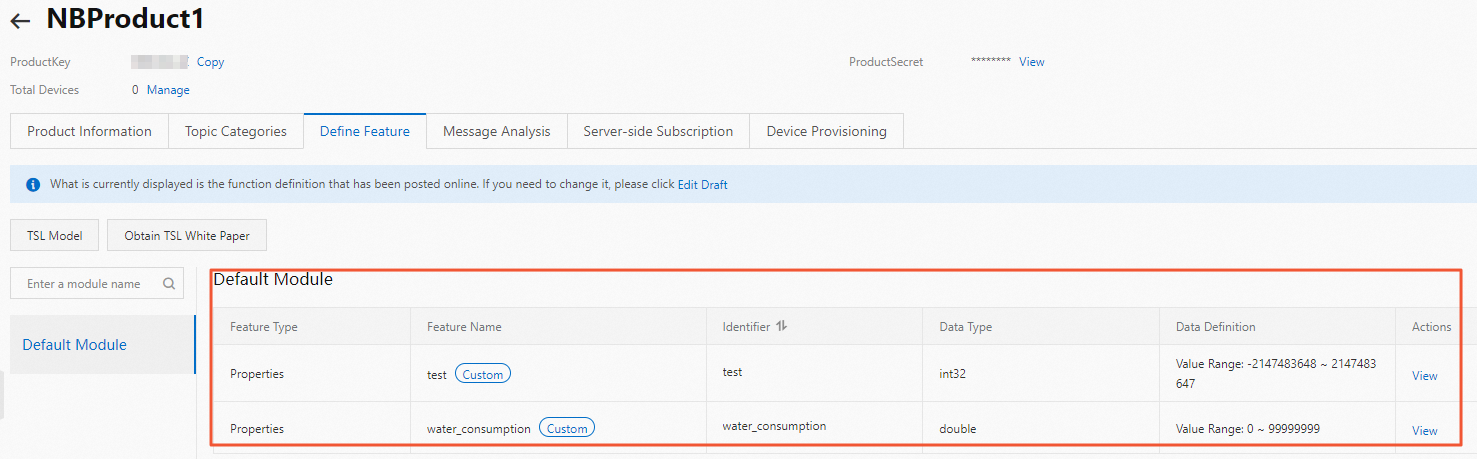View the water_consumption property details

point(1424,431)
